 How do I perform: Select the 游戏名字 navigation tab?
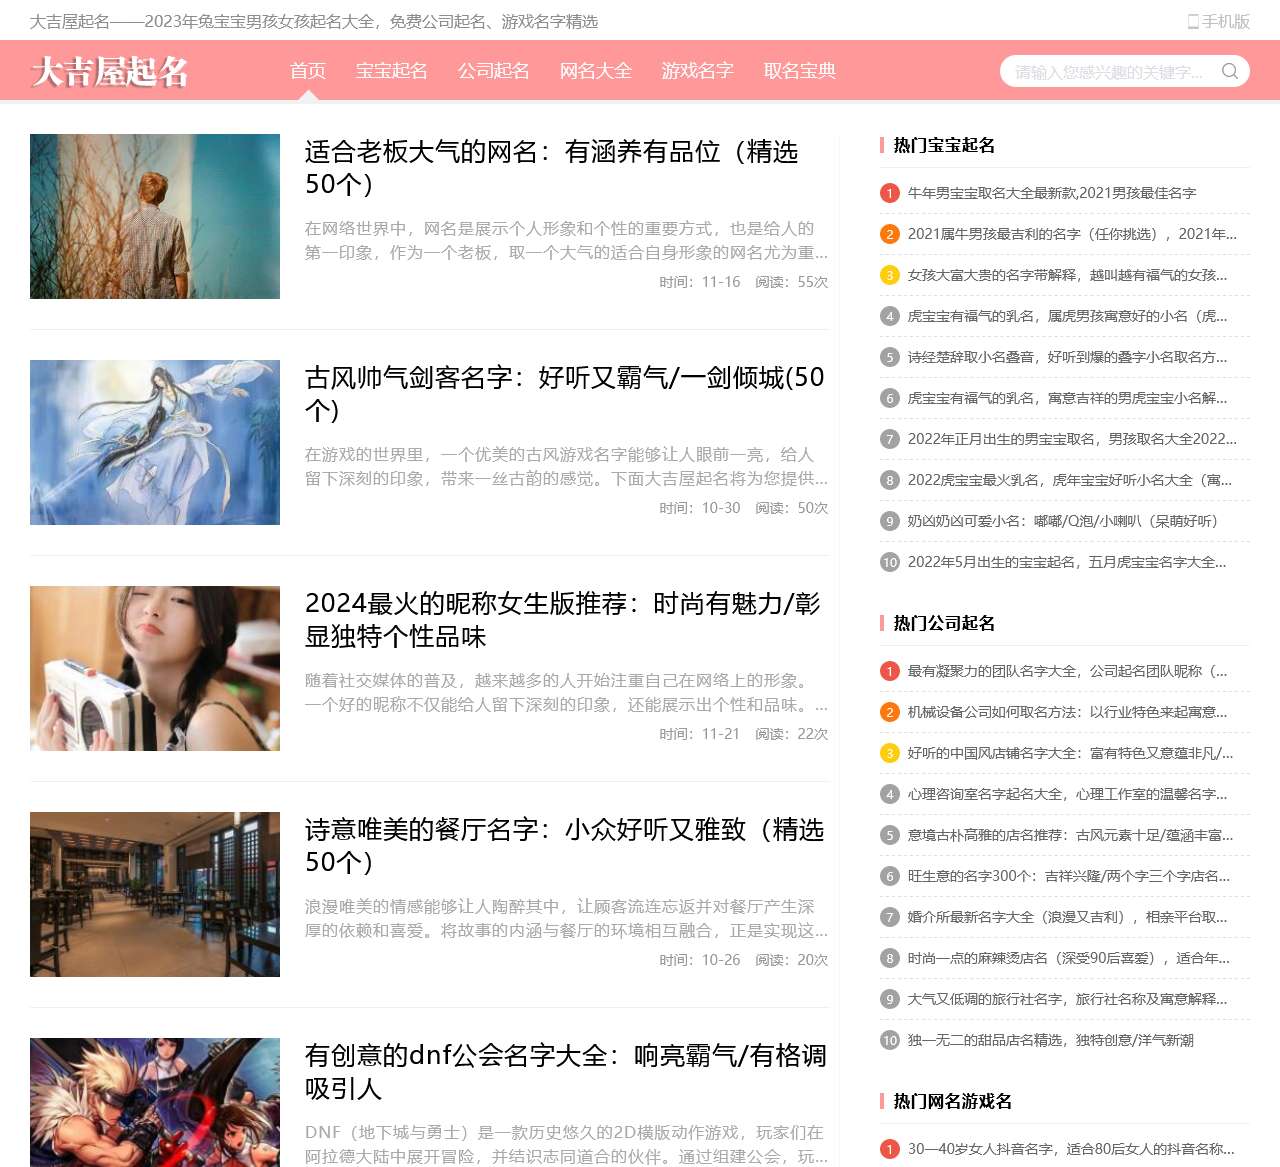click(x=698, y=71)
